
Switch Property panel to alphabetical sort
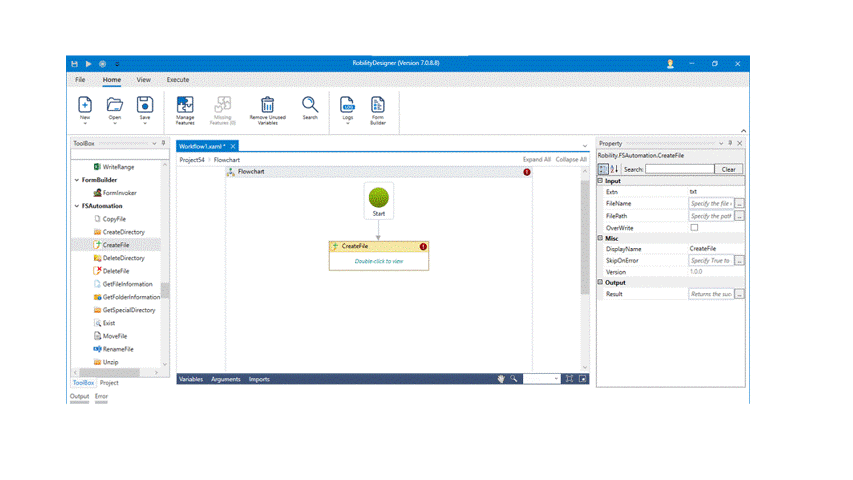[x=614, y=169]
